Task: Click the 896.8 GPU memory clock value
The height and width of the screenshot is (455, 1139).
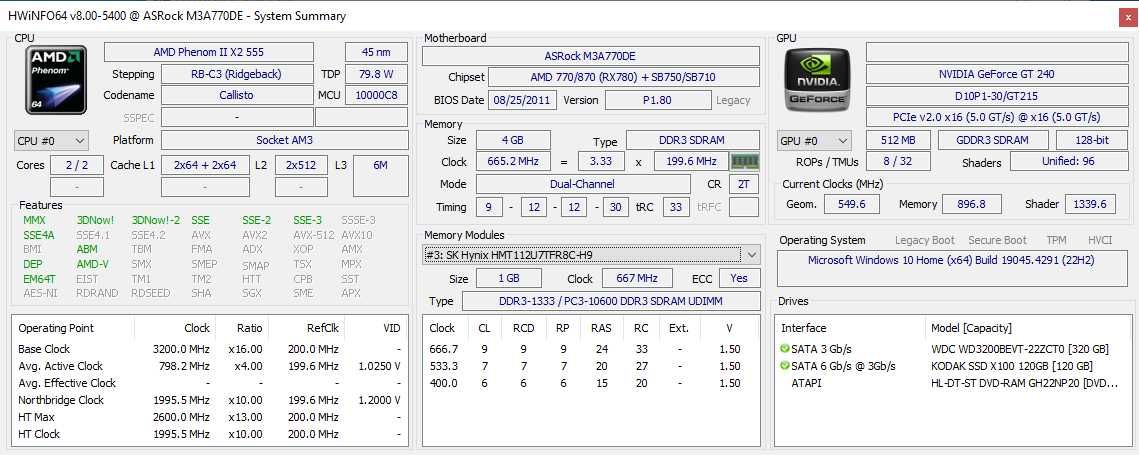Action: pyautogui.click(x=971, y=204)
